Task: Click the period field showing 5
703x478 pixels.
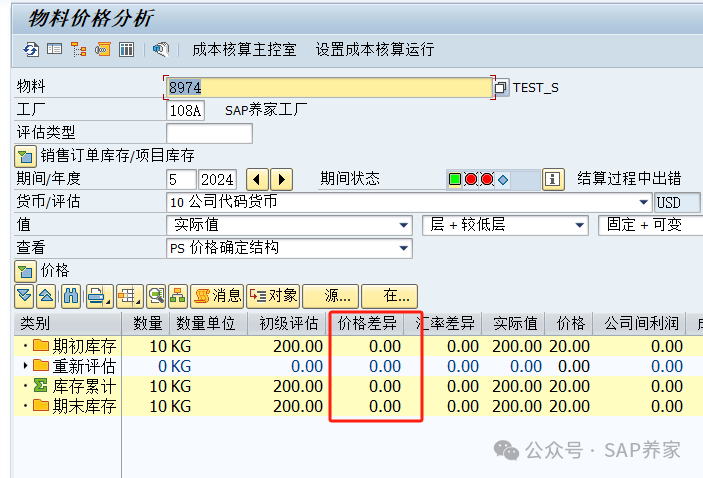Action: 181,180
